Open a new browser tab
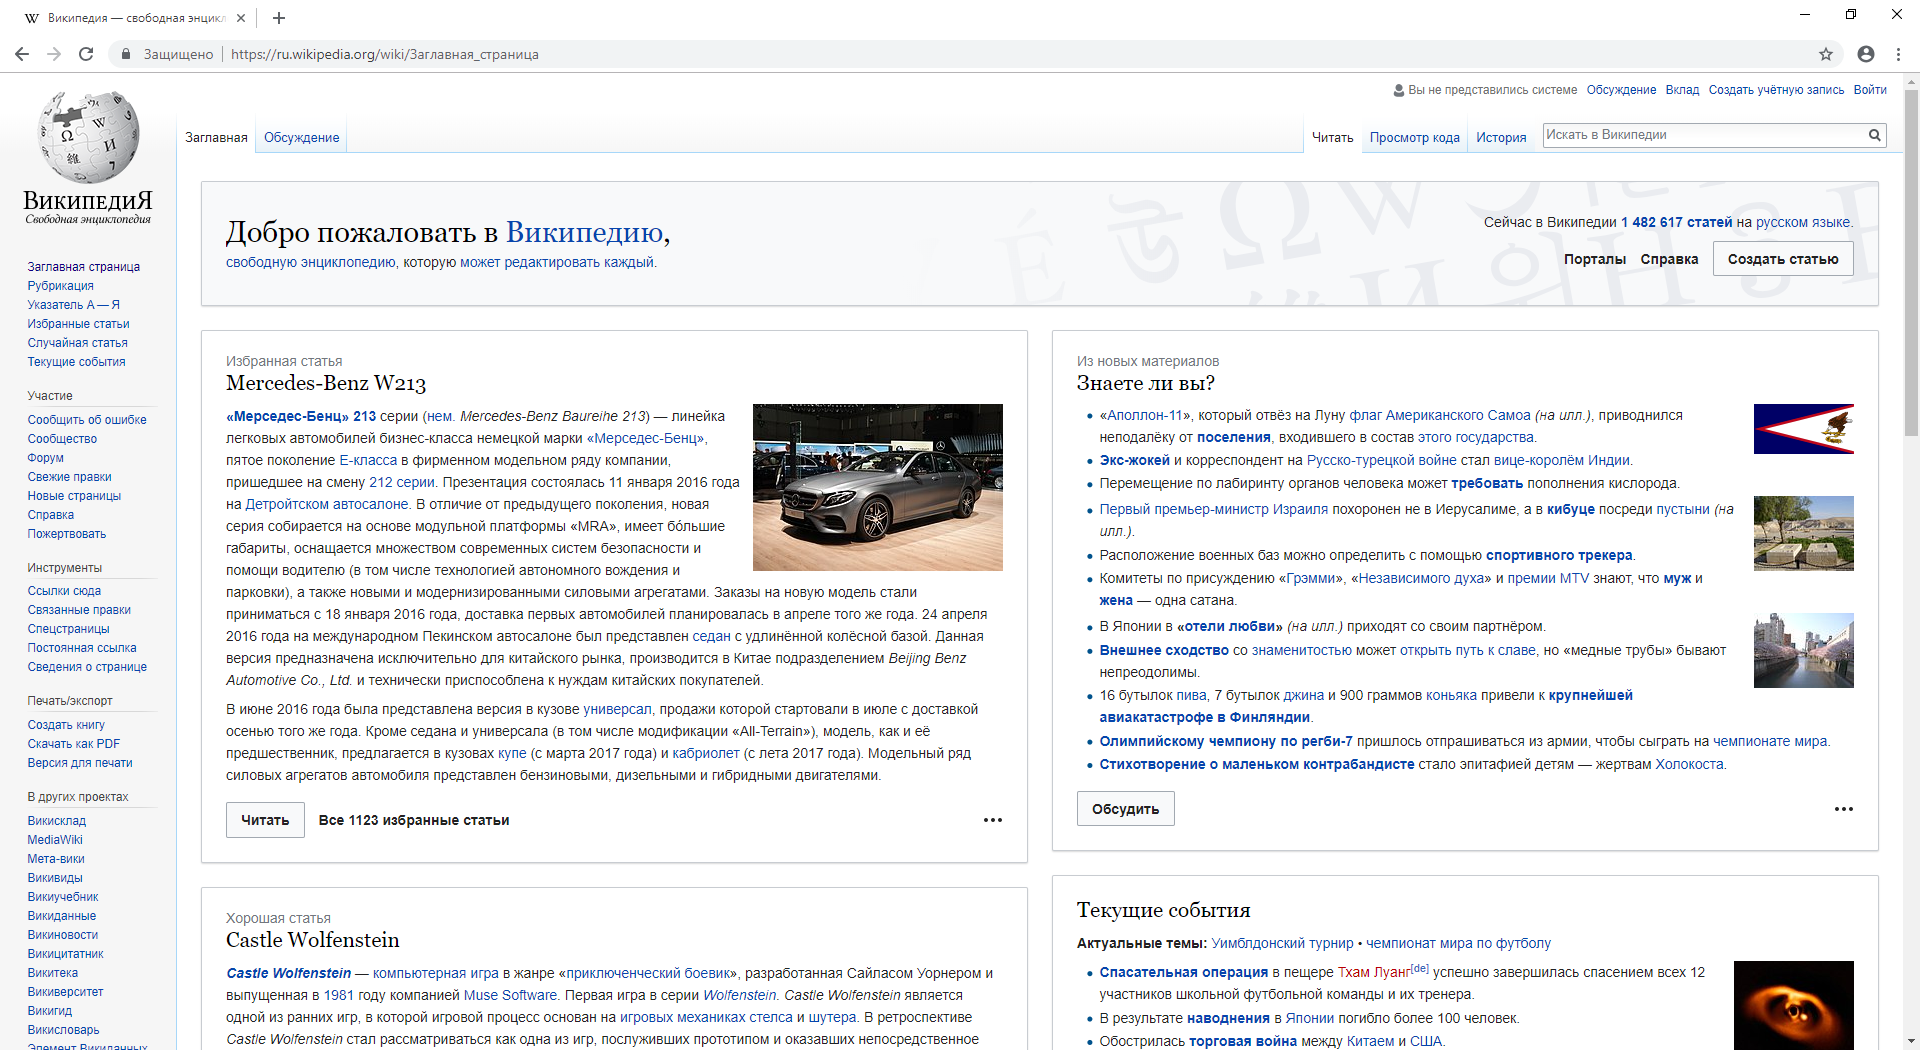This screenshot has width=1920, height=1050. point(279,18)
